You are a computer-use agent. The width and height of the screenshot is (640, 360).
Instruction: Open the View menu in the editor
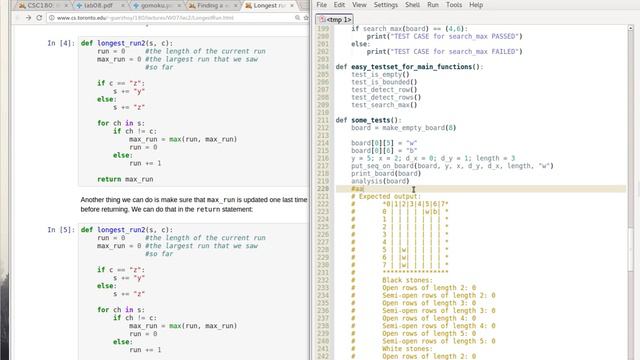click(x=359, y=5)
